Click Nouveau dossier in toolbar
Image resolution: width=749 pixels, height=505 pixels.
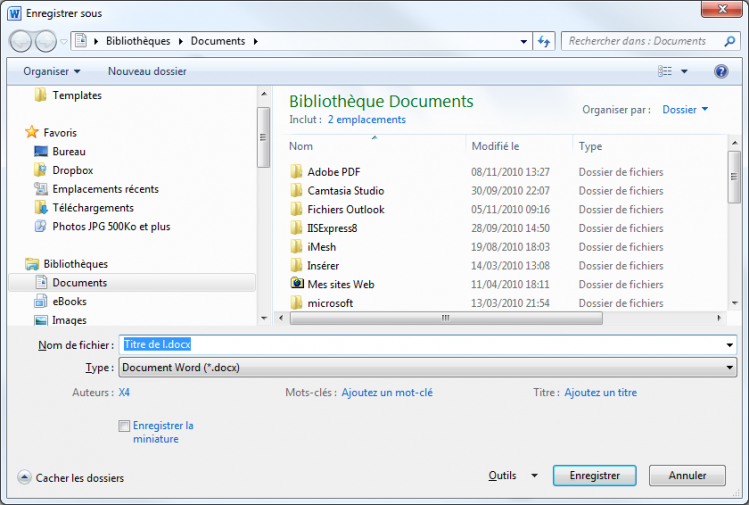[x=147, y=71]
